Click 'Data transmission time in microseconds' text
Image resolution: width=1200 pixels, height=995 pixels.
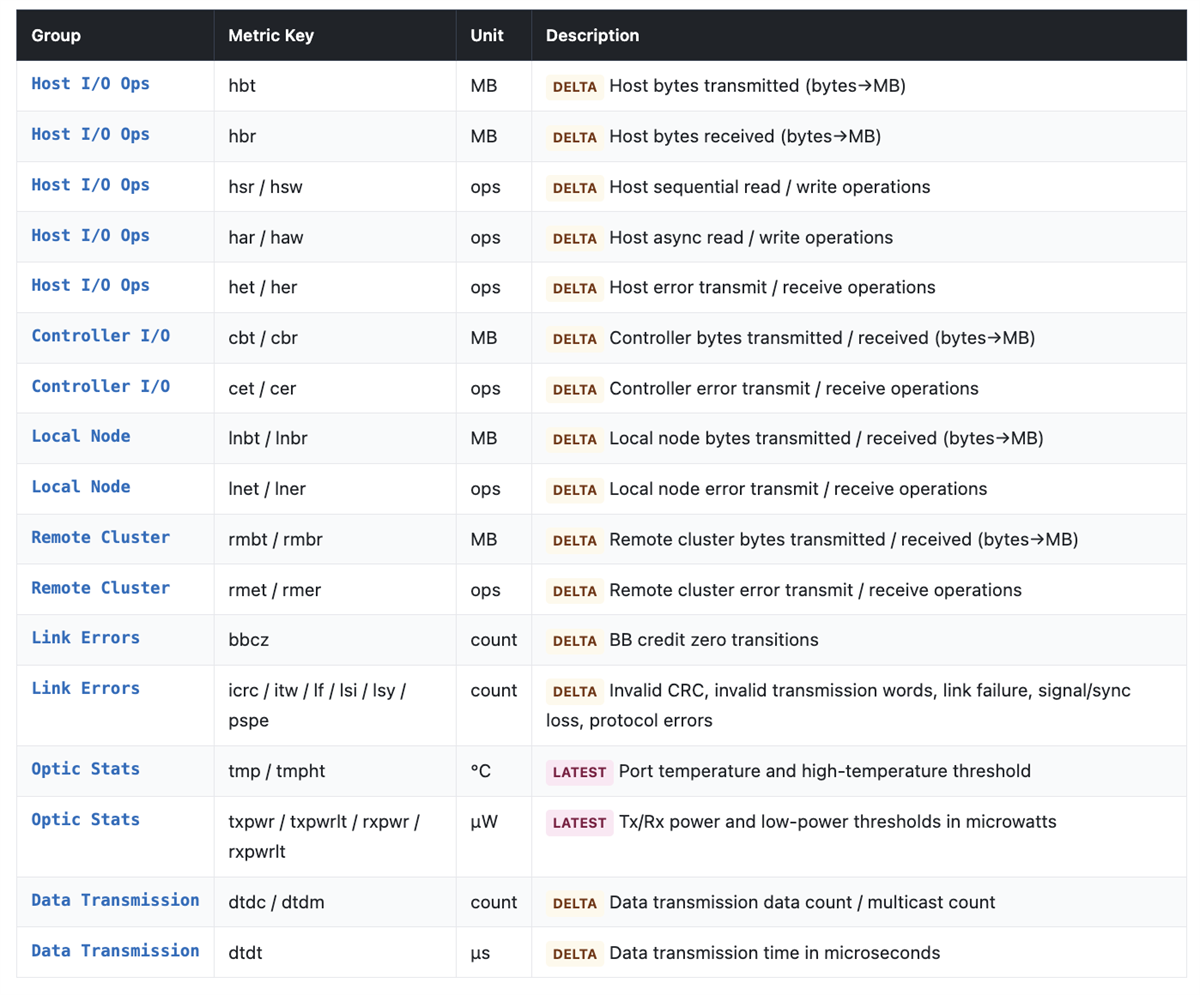(x=775, y=953)
